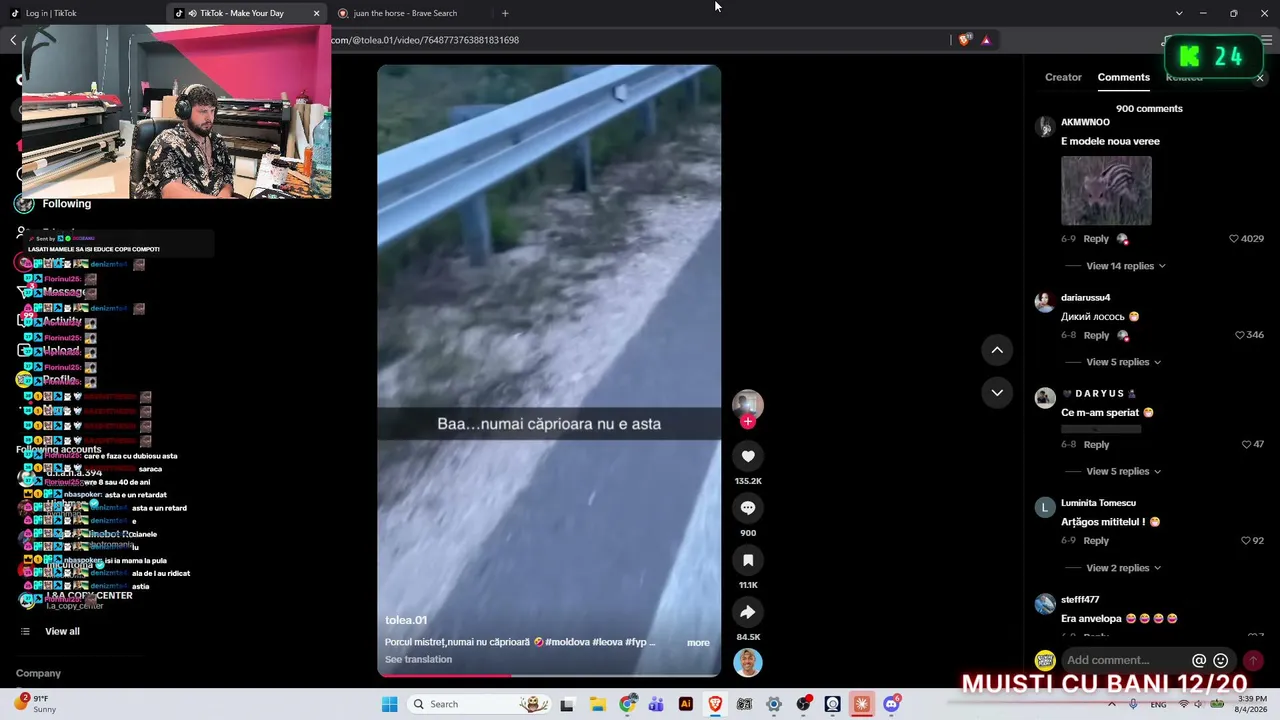Open Task View on the taskbar
Viewport: 1280px width, 720px height.
[x=567, y=704]
